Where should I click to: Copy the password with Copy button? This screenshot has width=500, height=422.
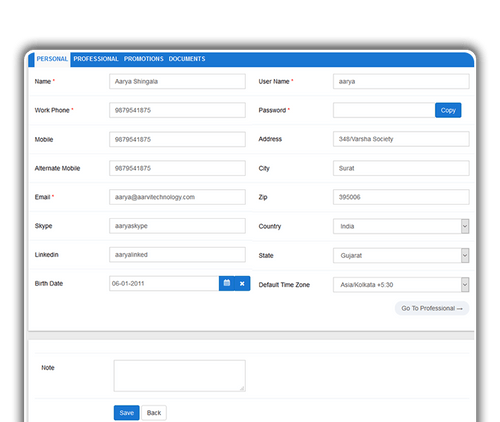tap(448, 110)
